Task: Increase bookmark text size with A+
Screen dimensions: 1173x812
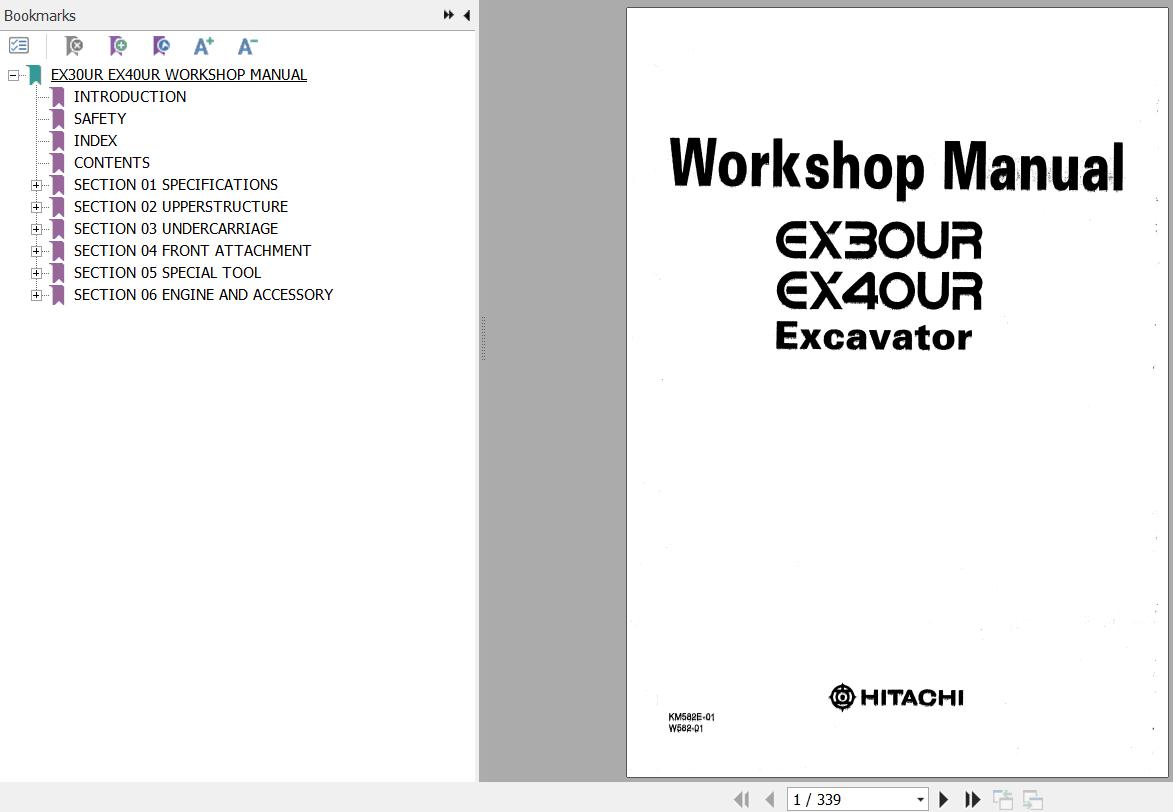Action: pyautogui.click(x=203, y=46)
